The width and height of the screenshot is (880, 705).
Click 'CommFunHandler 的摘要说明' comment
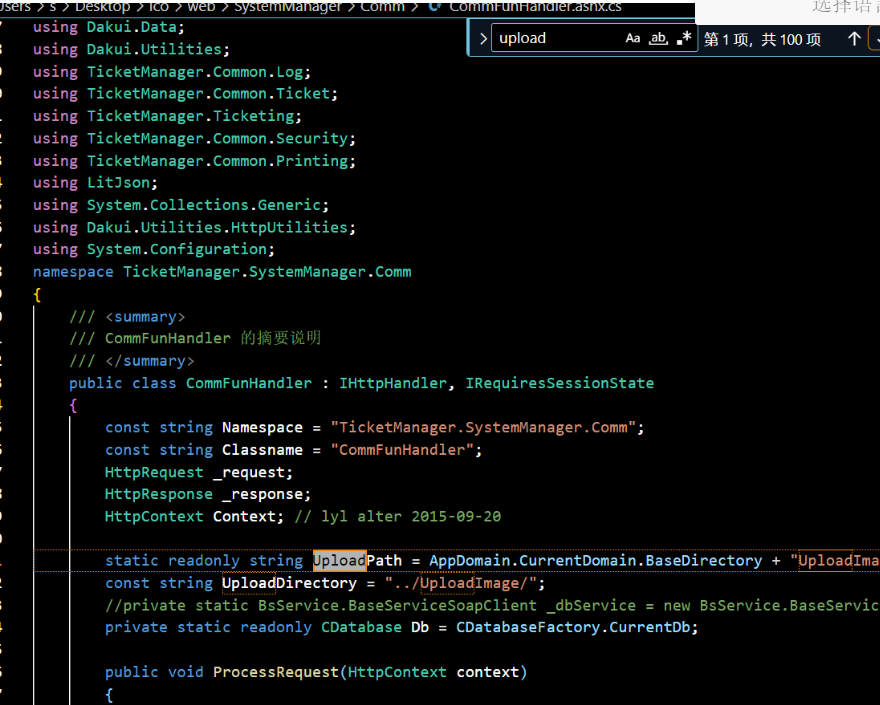tap(213, 338)
